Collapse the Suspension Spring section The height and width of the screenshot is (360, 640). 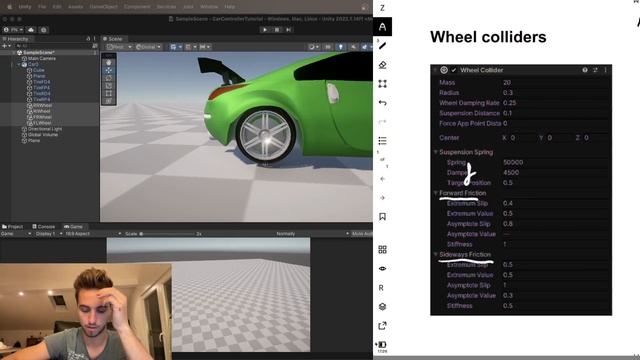436,152
